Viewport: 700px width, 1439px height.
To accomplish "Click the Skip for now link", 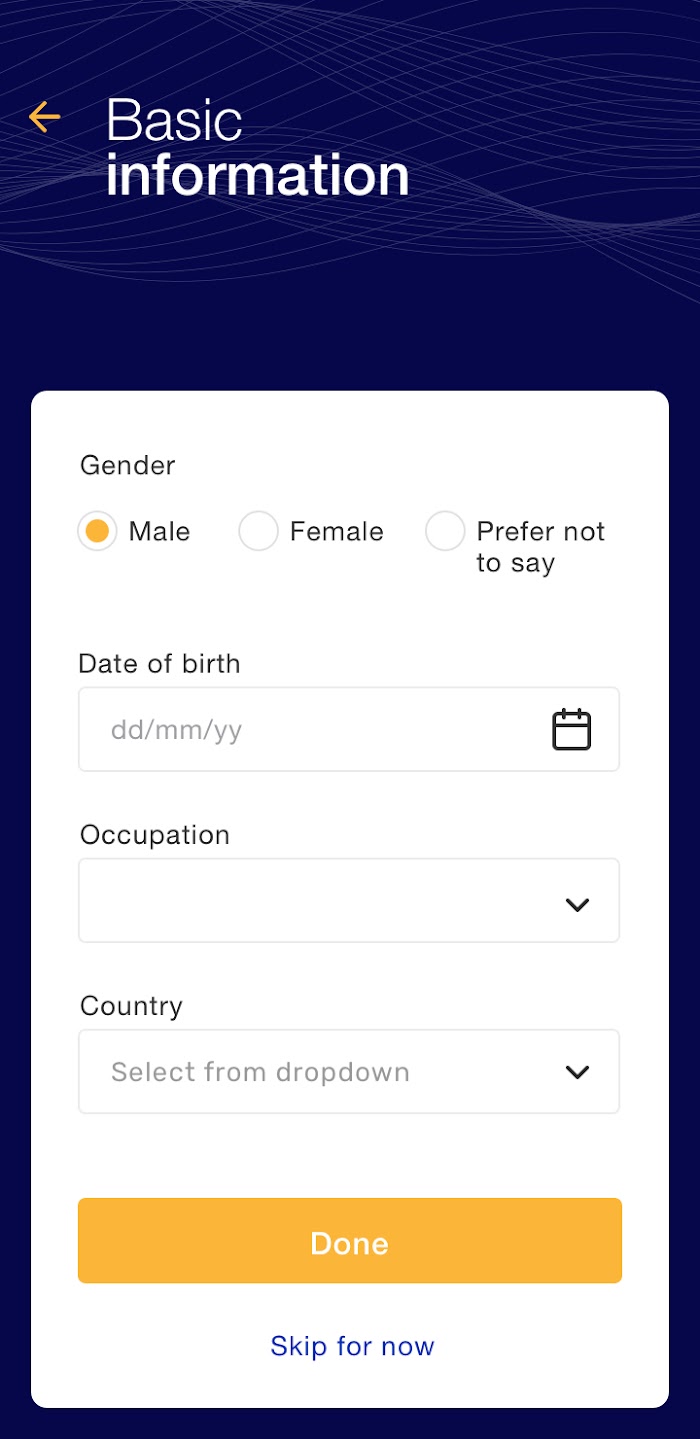I will click(x=352, y=1346).
